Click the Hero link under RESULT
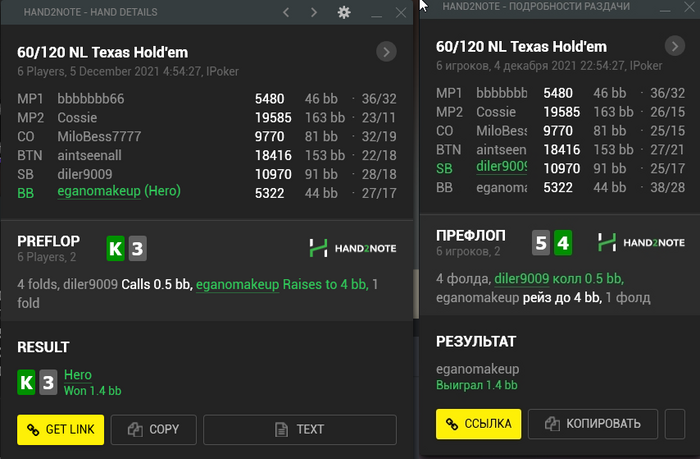700x459 pixels. (x=78, y=375)
